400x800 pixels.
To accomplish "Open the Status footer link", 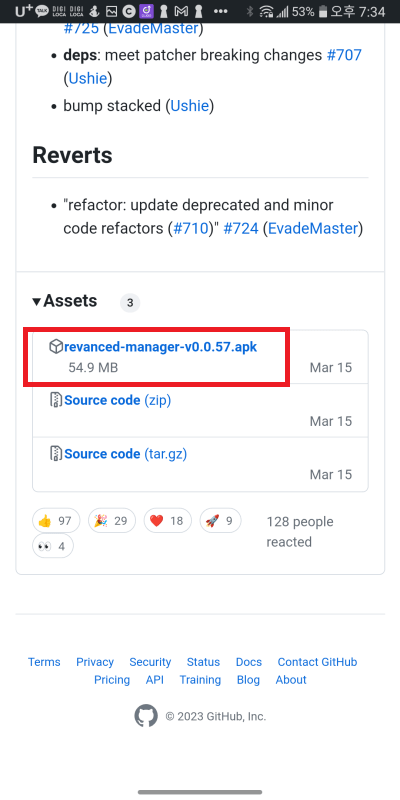I will 203,662.
